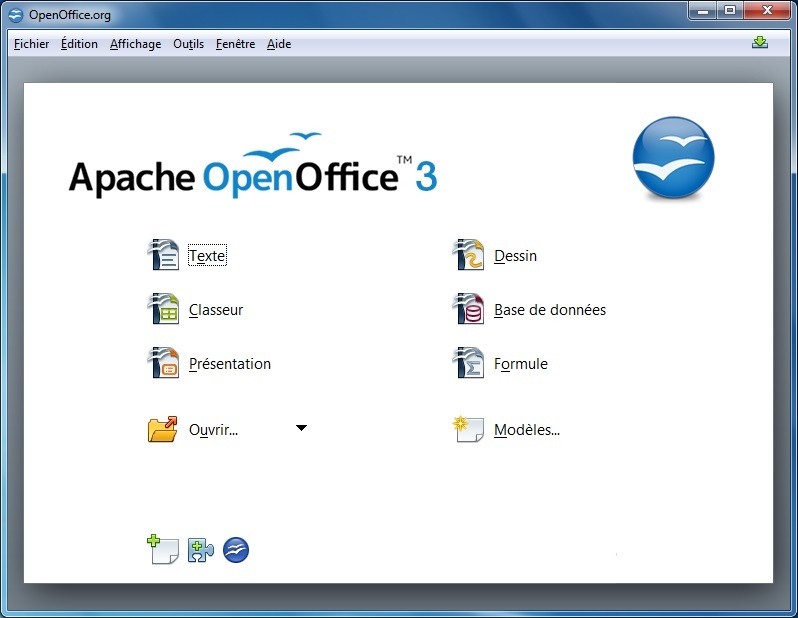This screenshot has width=798, height=618.
Task: Click the puzzle-piece extensions icon at bottom
Action: (200, 550)
